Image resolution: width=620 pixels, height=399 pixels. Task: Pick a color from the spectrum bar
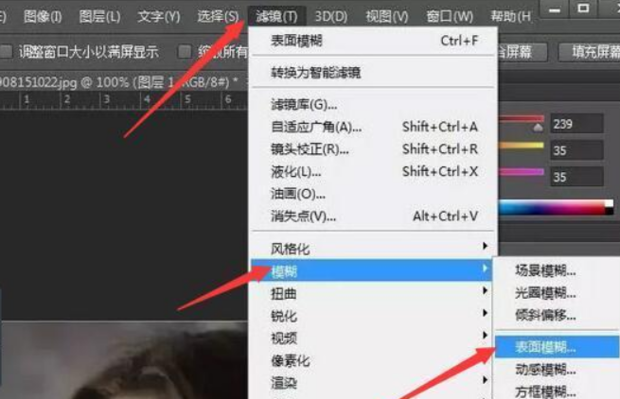[x=556, y=208]
